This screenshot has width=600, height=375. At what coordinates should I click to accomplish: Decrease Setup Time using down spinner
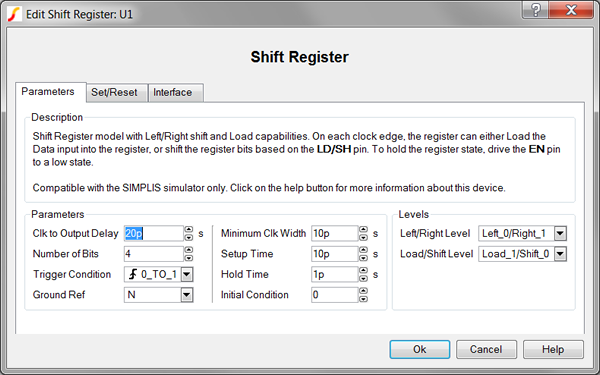[x=364, y=258]
